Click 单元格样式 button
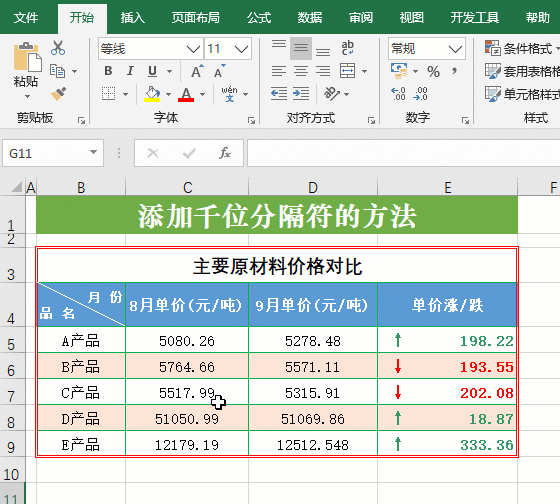This screenshot has height=504, width=560. pyautogui.click(x=522, y=94)
